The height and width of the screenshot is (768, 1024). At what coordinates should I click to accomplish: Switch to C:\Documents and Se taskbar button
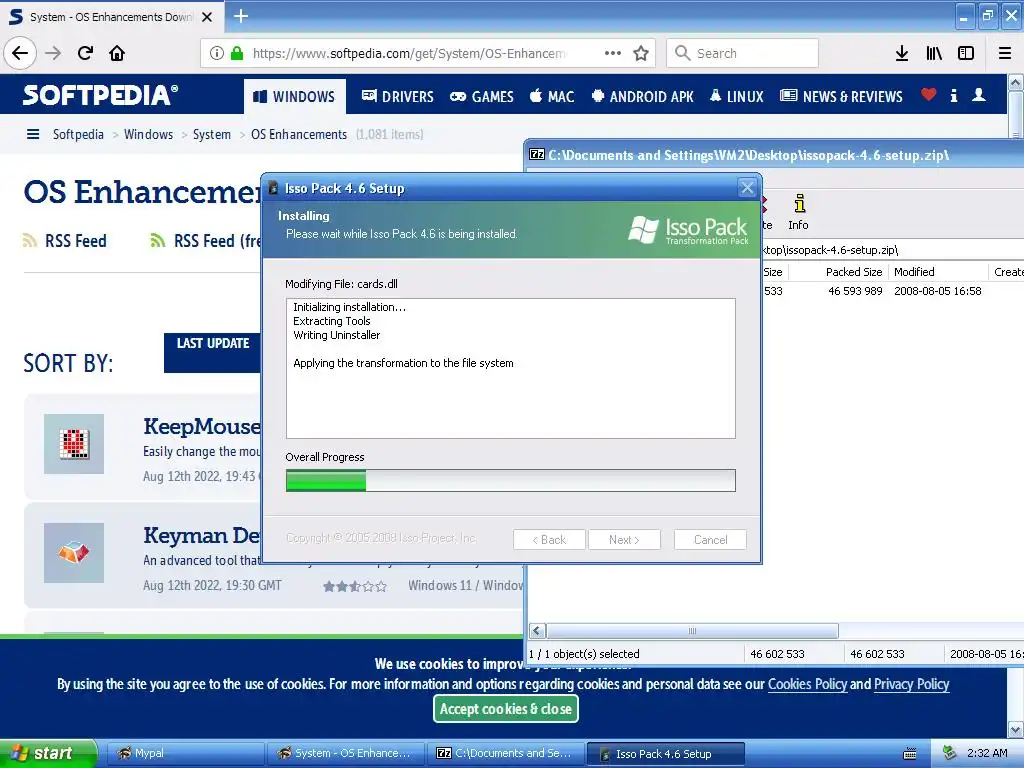pyautogui.click(x=506, y=754)
